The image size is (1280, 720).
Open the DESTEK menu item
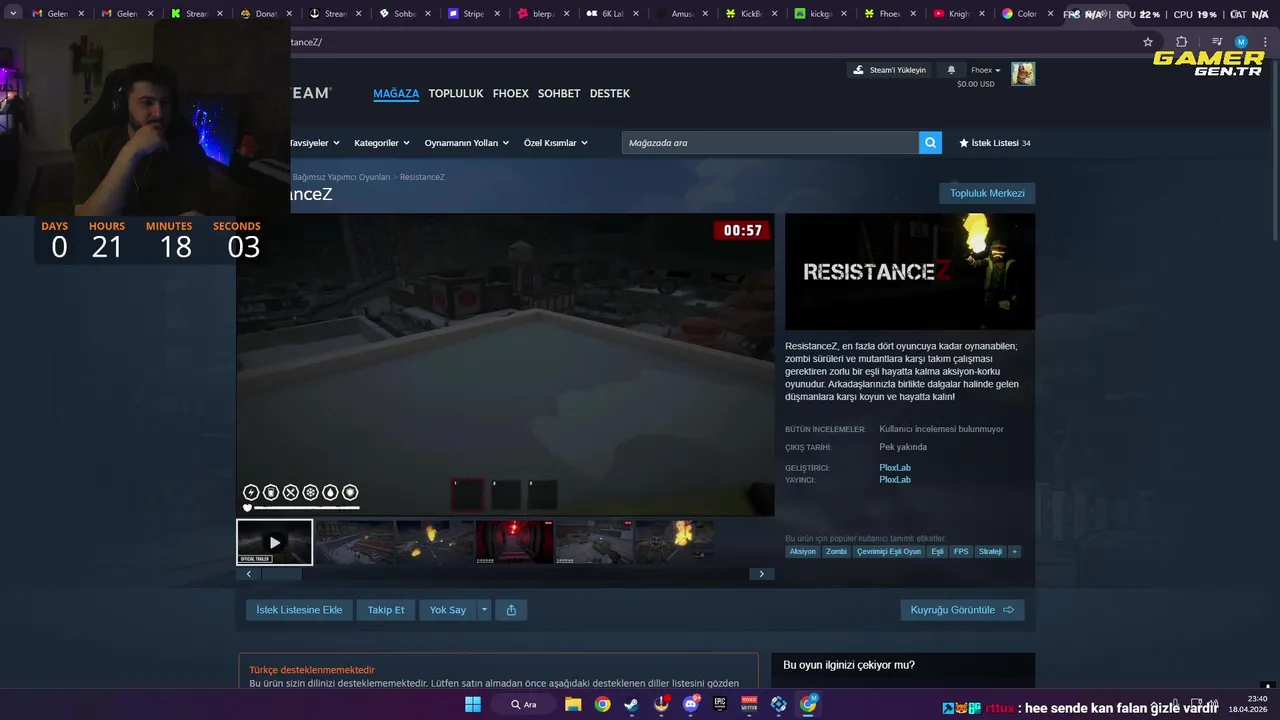[x=610, y=93]
